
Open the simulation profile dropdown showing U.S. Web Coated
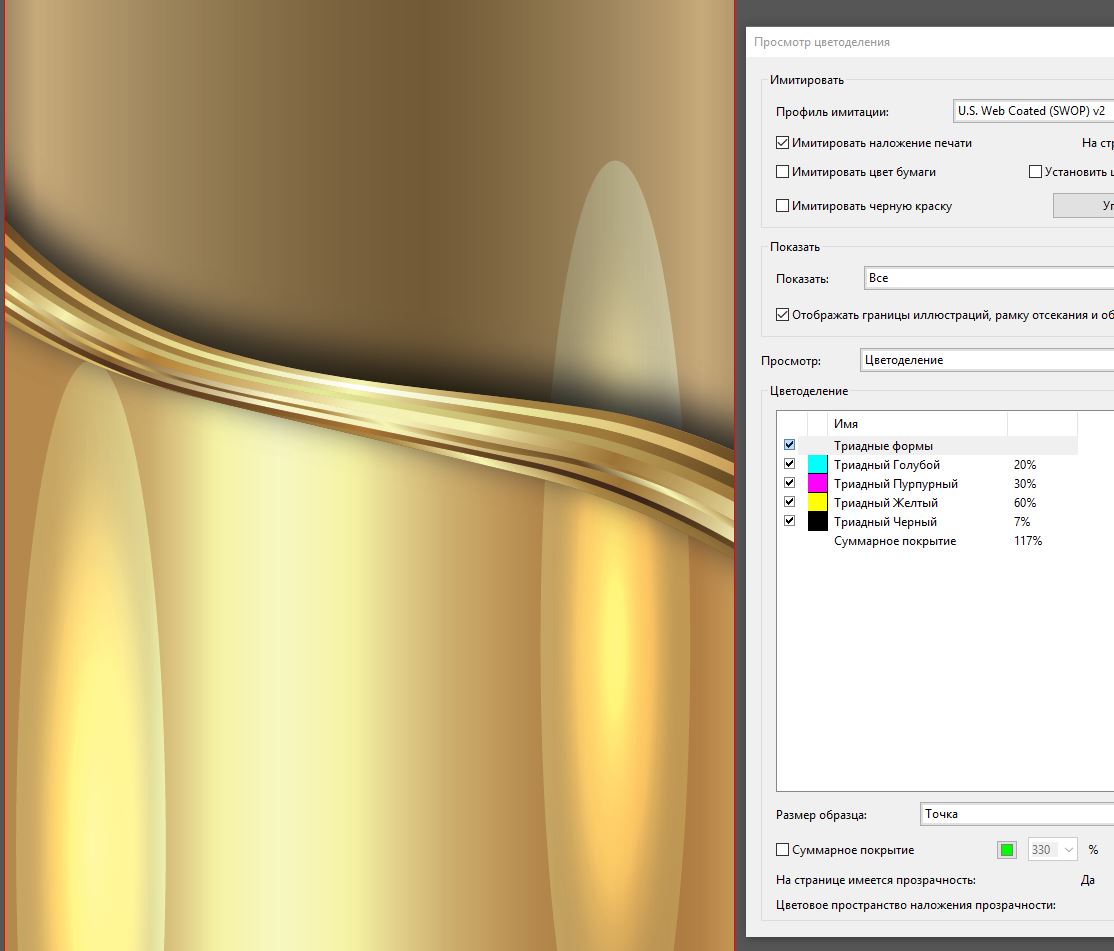pos(1033,111)
